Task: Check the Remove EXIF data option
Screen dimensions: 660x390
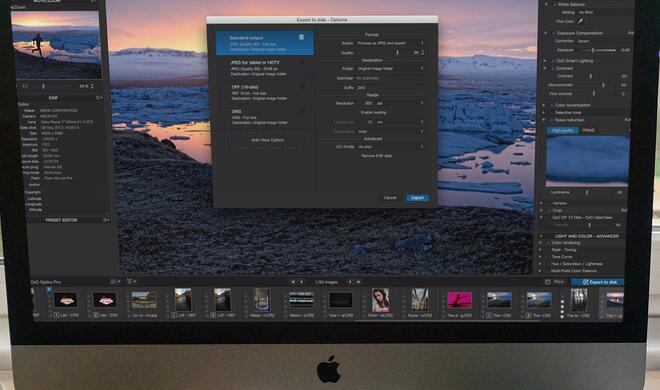Action: click(376, 156)
